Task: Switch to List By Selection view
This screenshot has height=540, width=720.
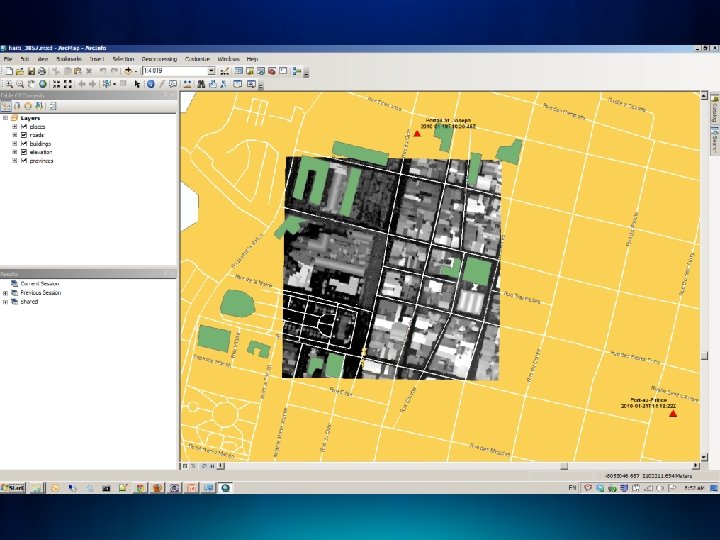Action: point(39,107)
